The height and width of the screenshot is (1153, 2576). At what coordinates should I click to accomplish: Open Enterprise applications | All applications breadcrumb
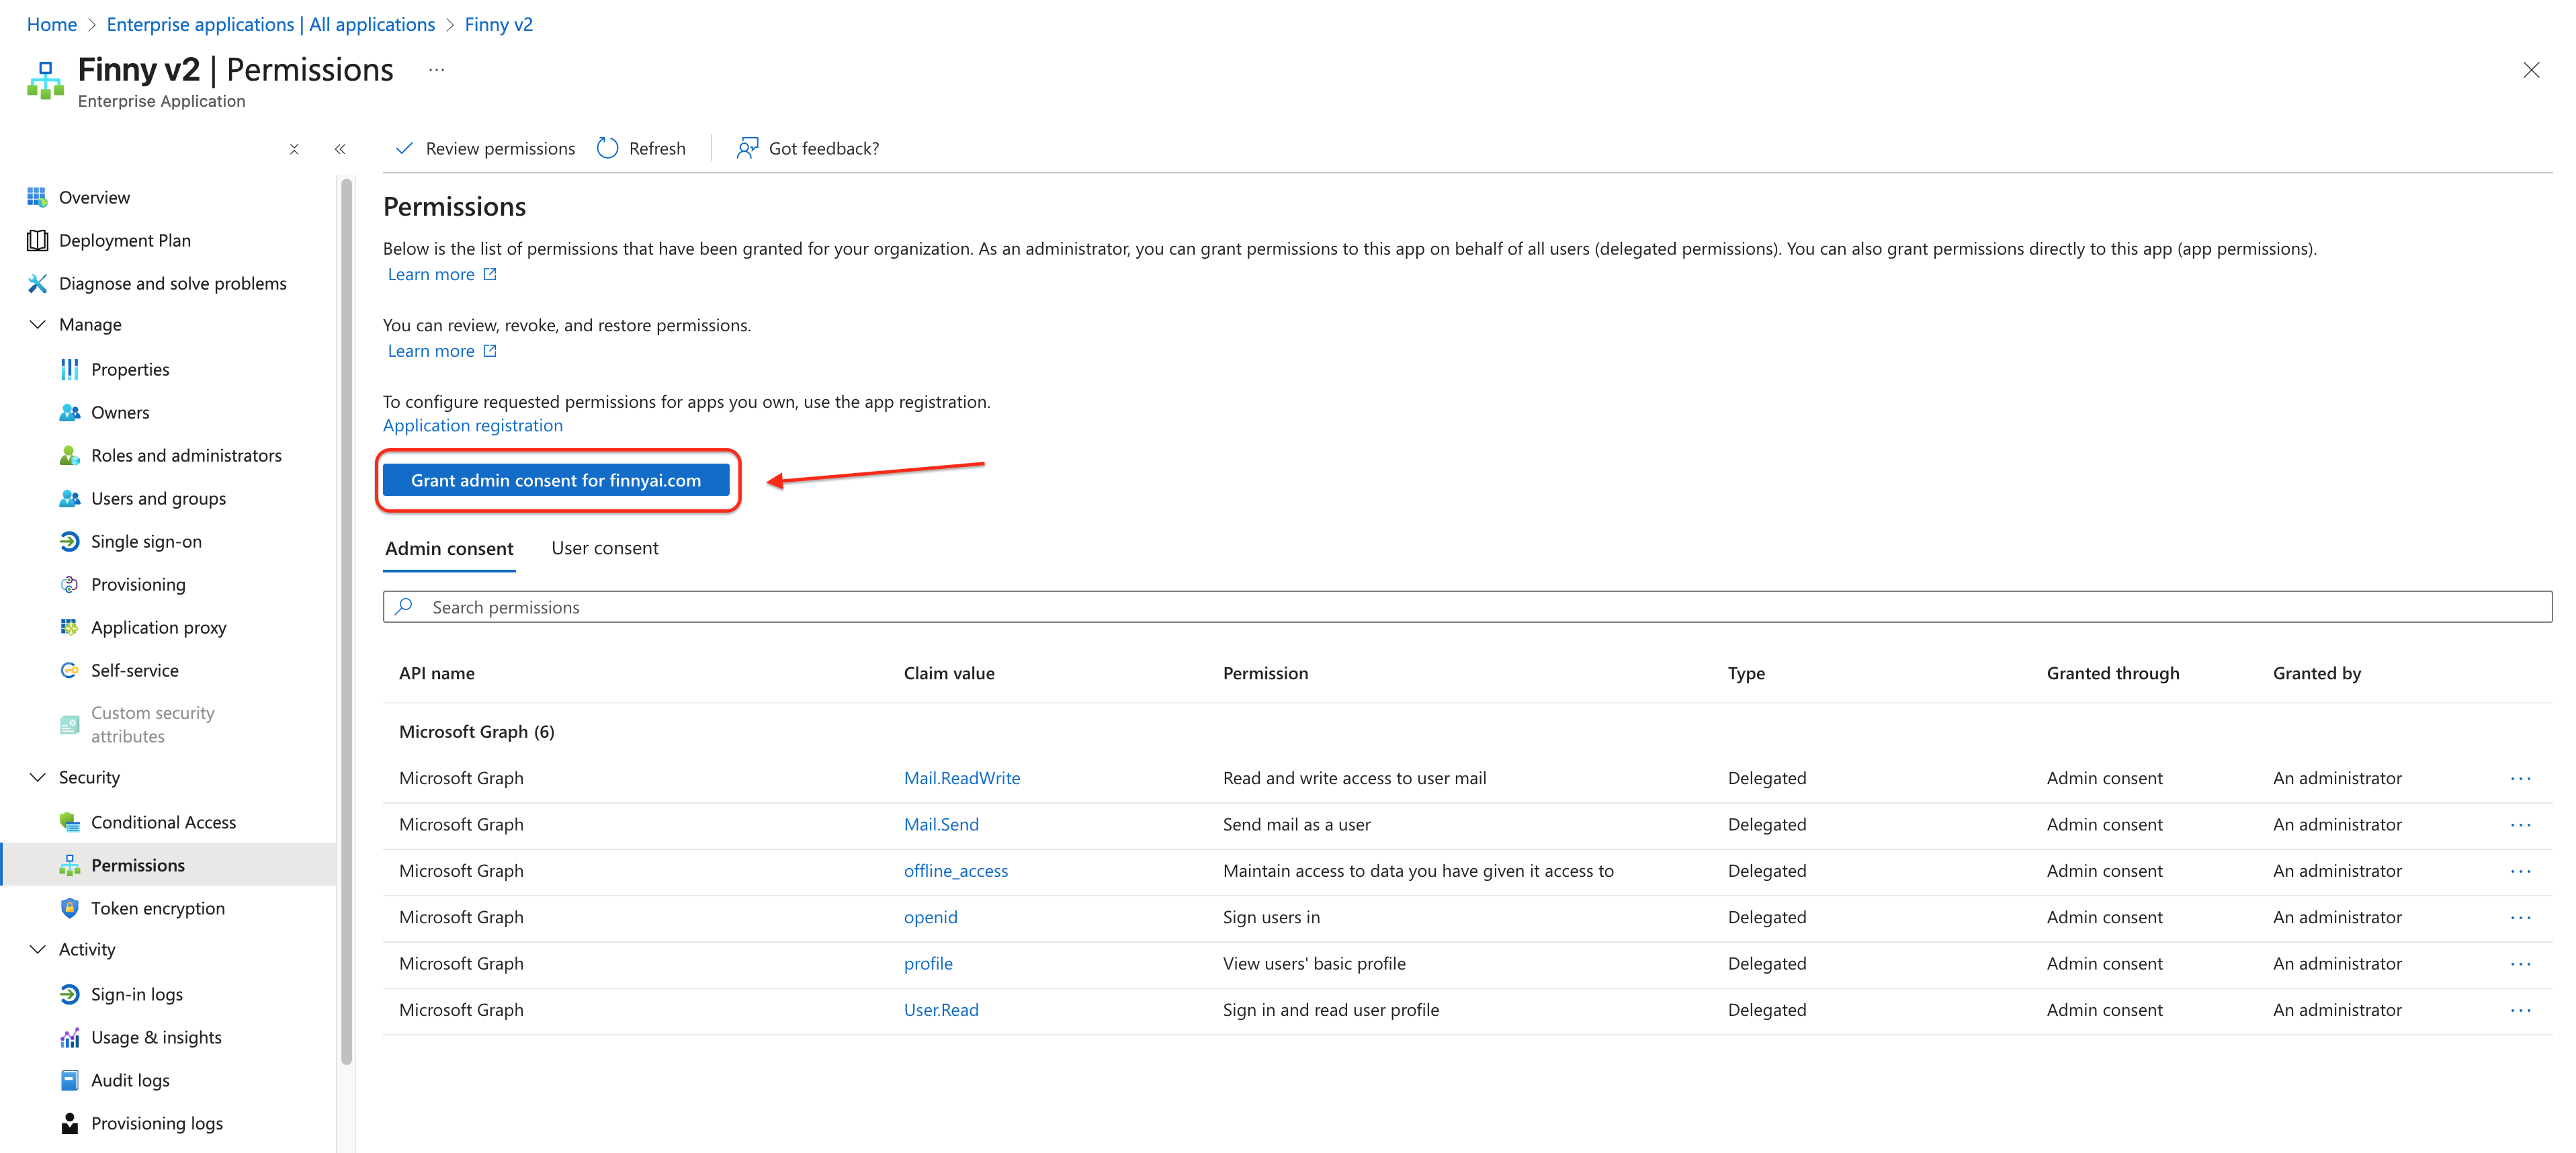[x=271, y=24]
